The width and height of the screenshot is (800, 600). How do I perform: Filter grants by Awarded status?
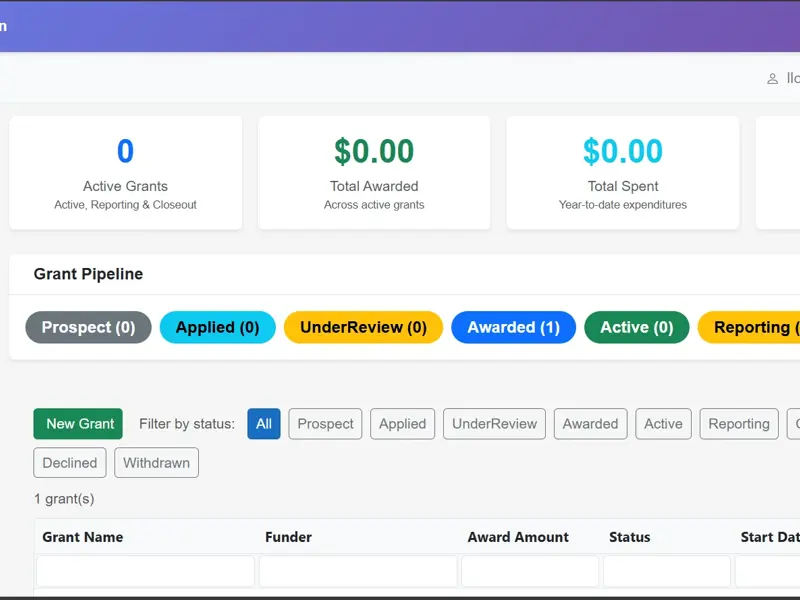pyautogui.click(x=590, y=423)
